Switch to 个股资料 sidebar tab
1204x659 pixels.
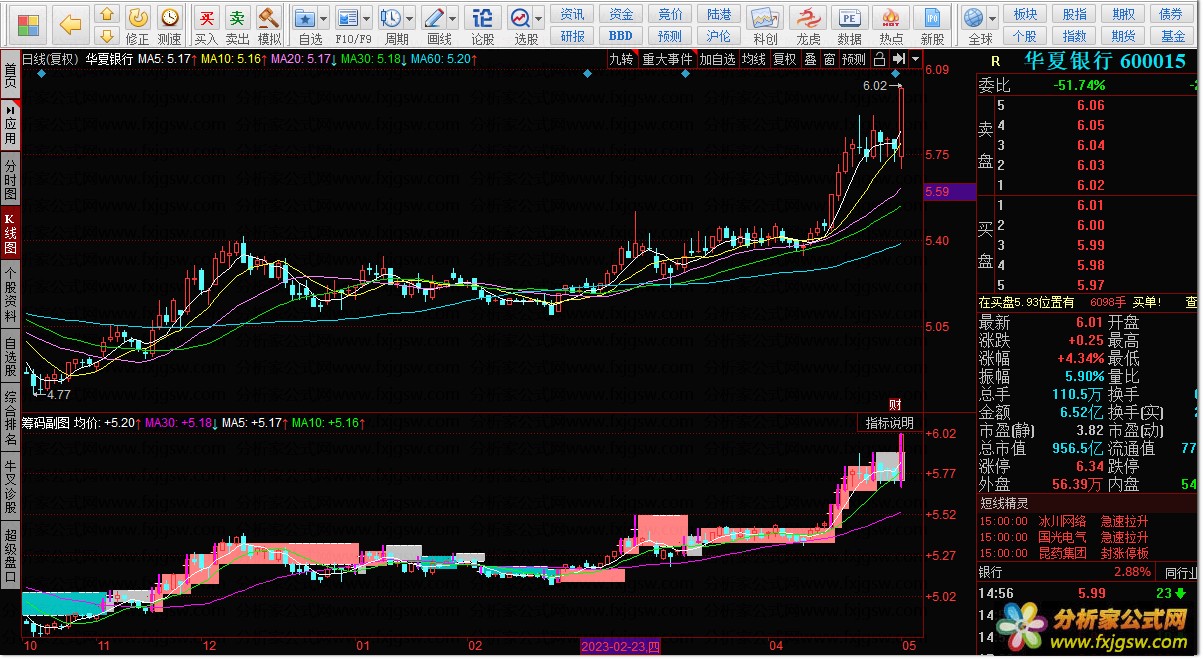click(10, 293)
